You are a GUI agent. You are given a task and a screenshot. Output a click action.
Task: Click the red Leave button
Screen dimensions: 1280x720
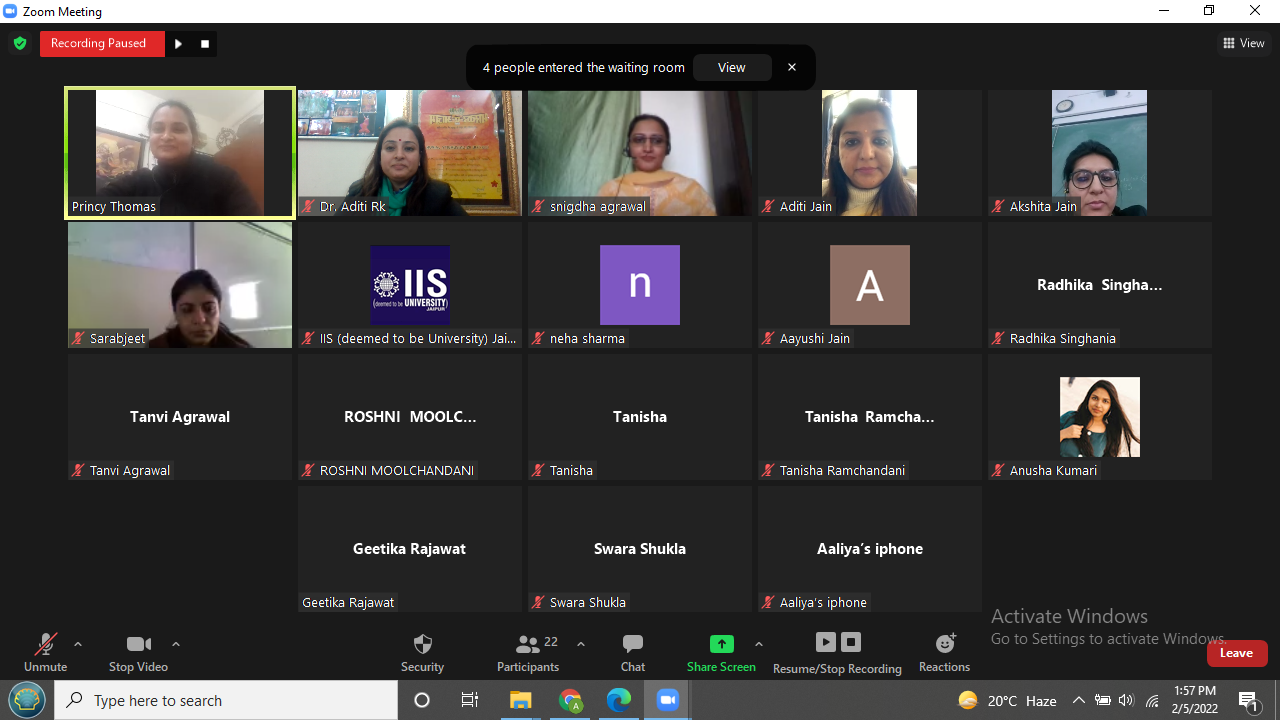pos(1236,653)
